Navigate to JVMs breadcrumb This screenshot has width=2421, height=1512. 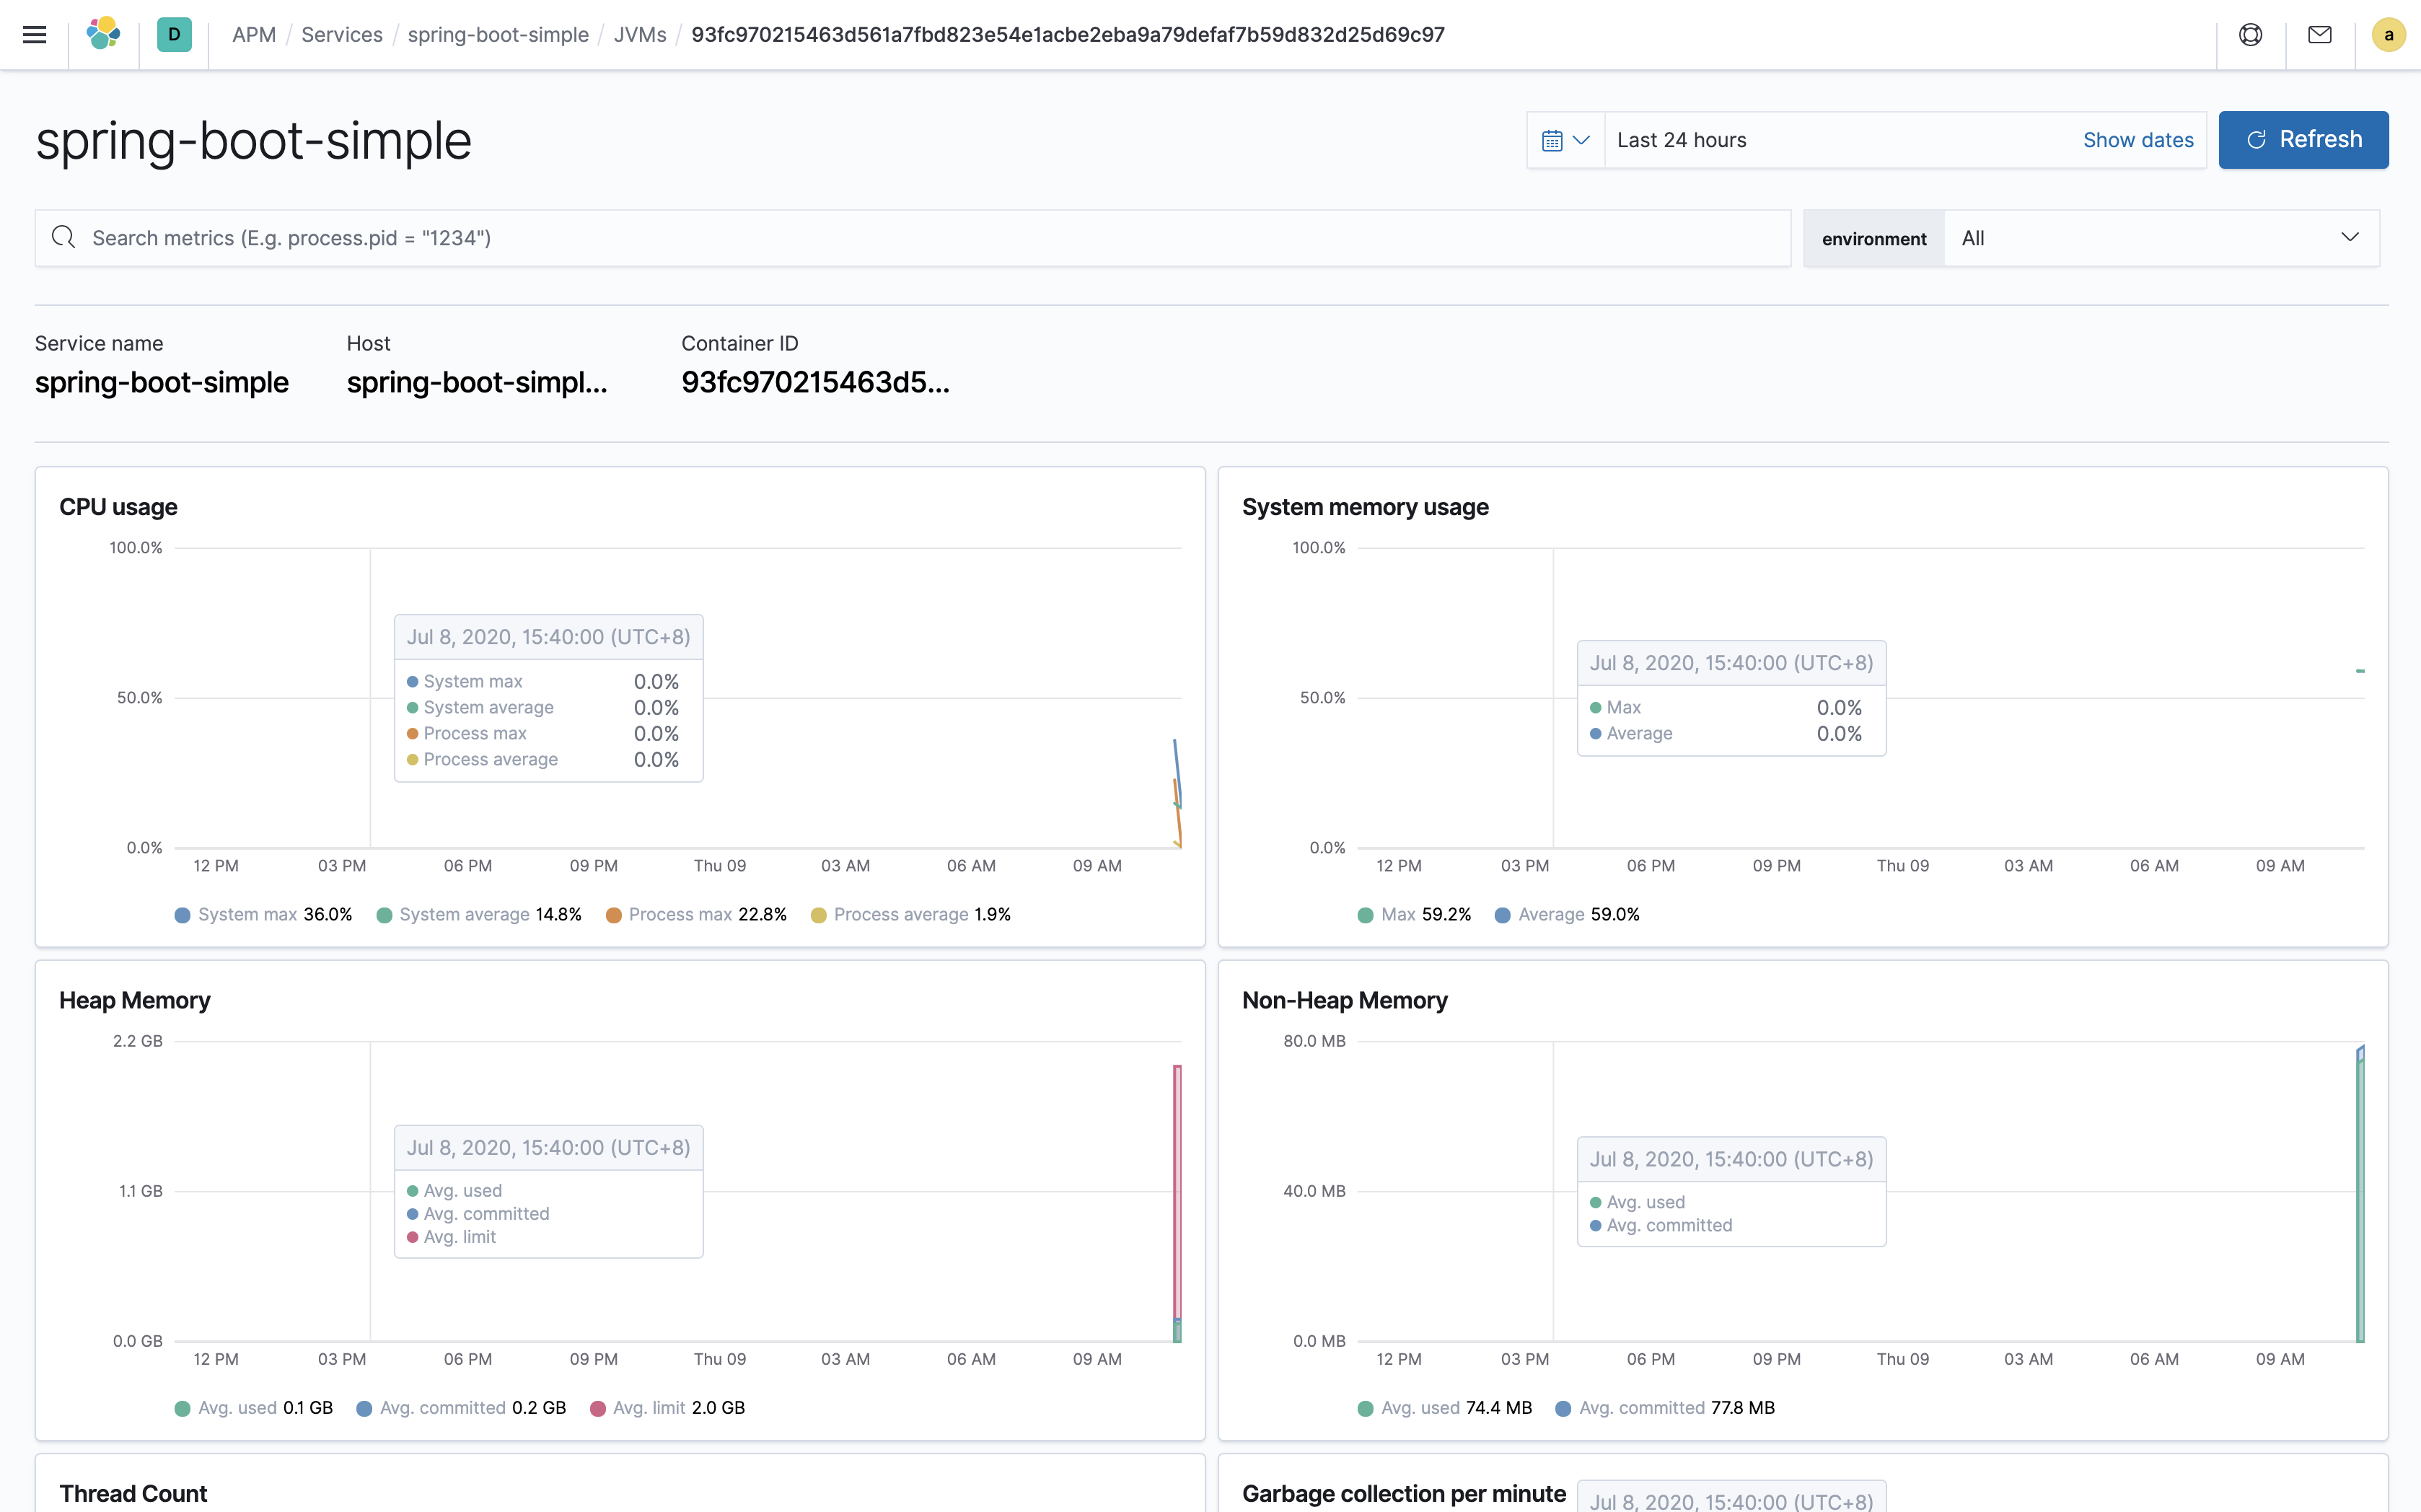coord(640,35)
